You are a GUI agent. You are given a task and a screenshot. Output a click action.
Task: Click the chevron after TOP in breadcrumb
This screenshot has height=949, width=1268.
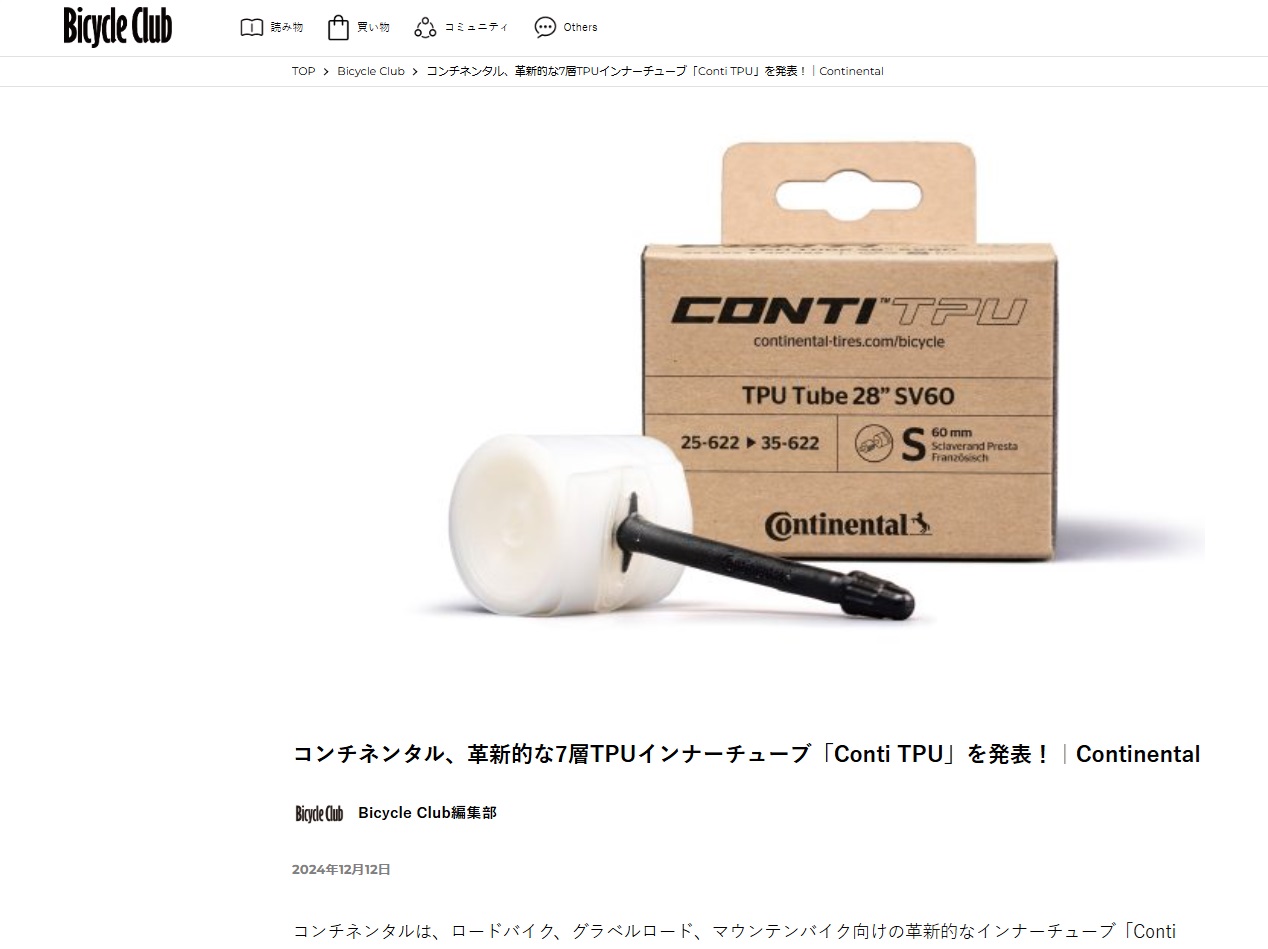326,71
